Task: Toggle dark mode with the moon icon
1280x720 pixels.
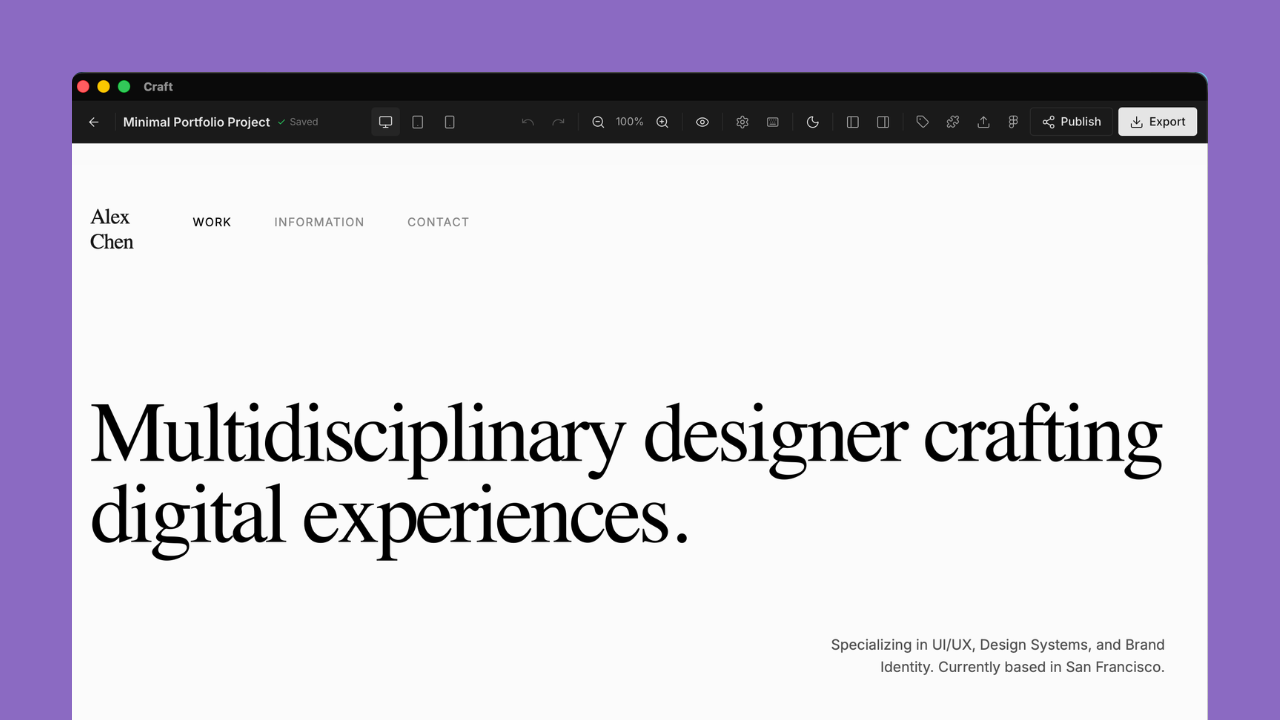Action: coord(812,121)
